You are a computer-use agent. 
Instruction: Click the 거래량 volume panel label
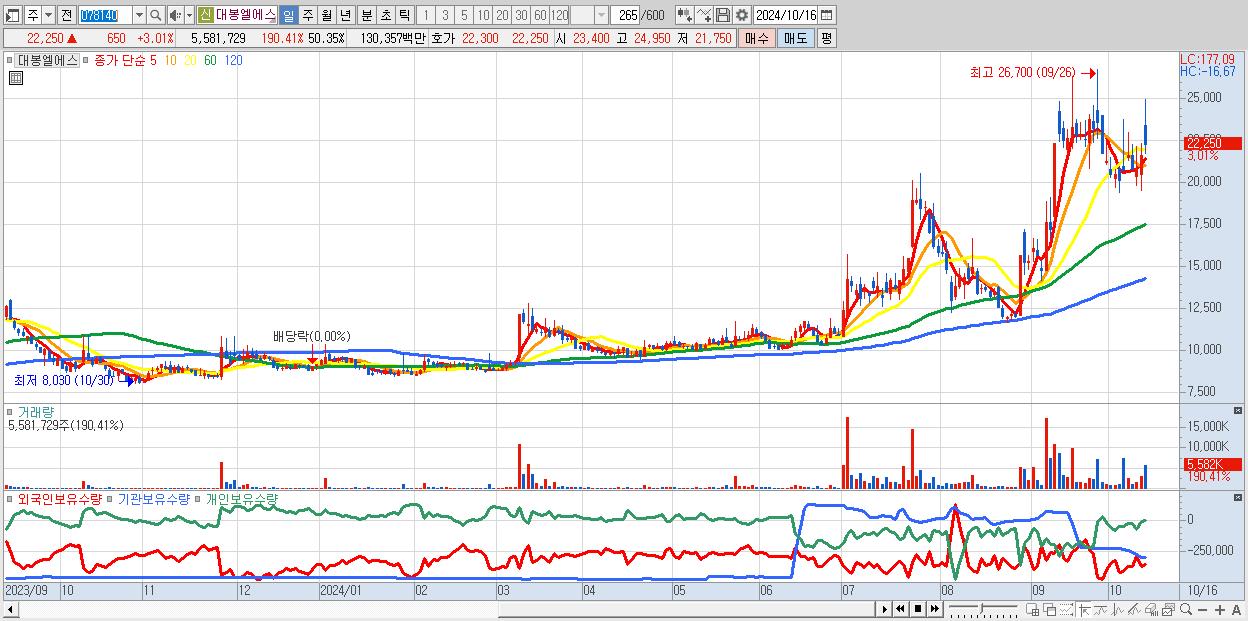tap(36, 411)
